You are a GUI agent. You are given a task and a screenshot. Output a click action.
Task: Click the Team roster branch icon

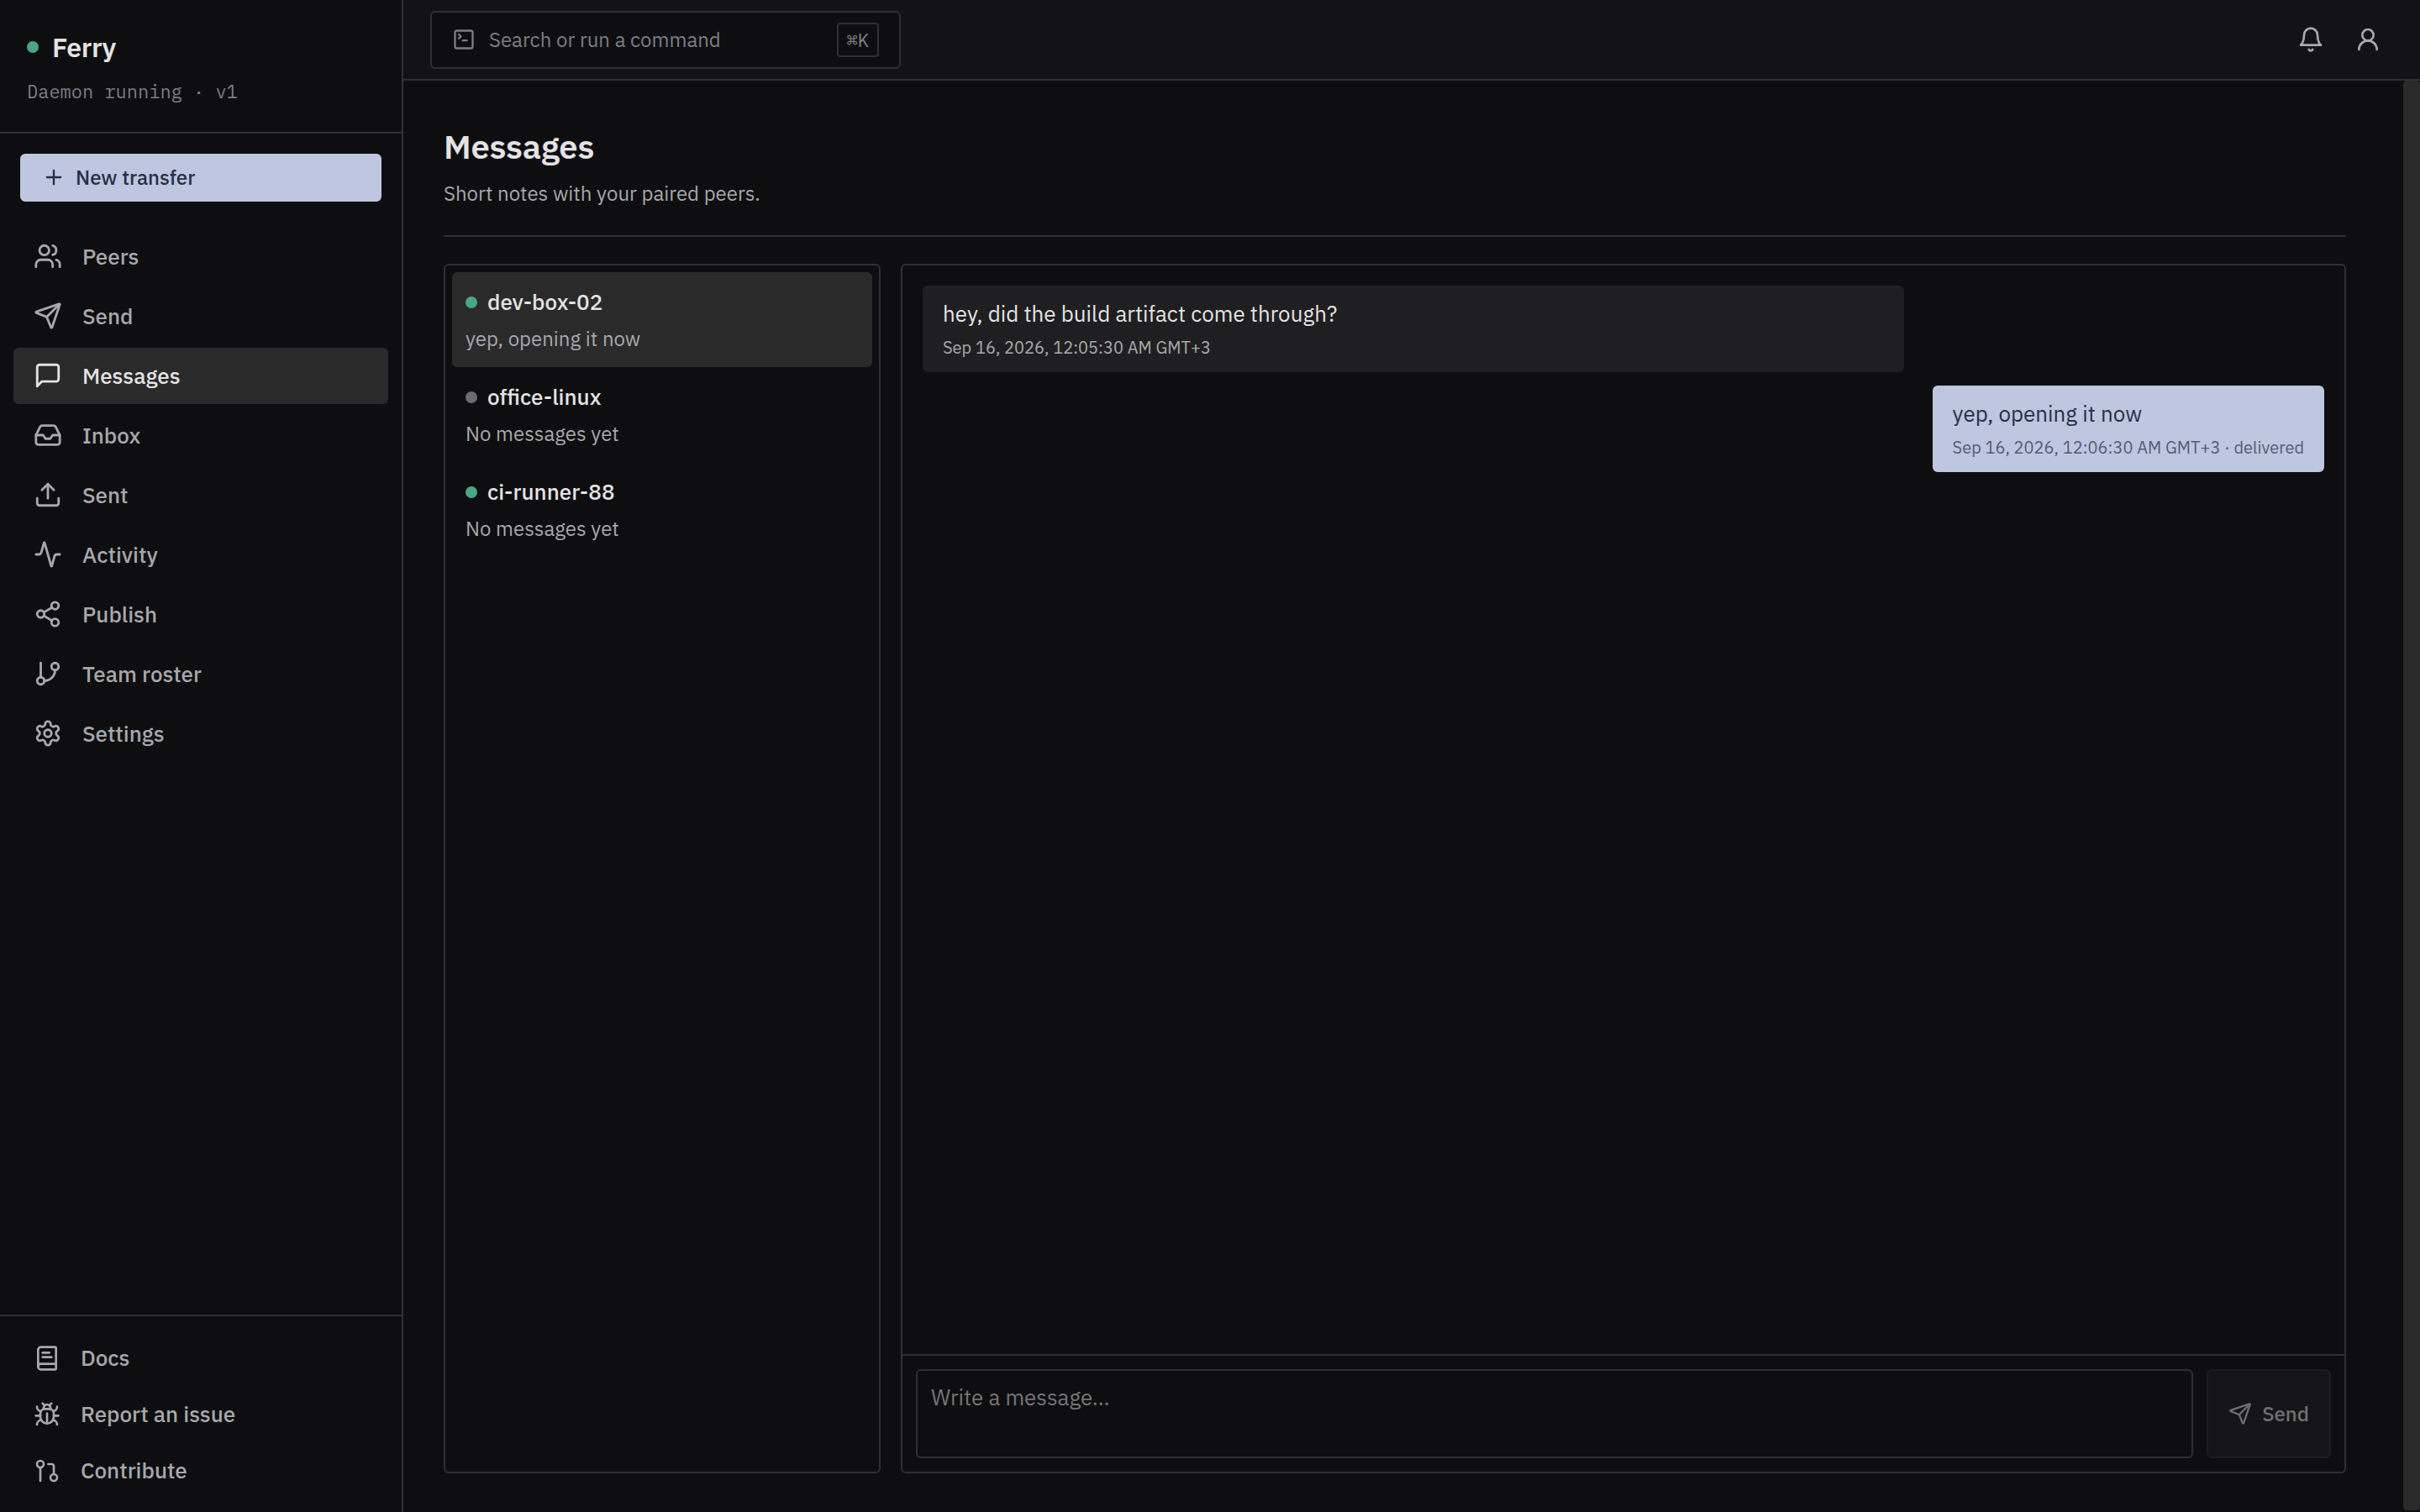click(47, 674)
